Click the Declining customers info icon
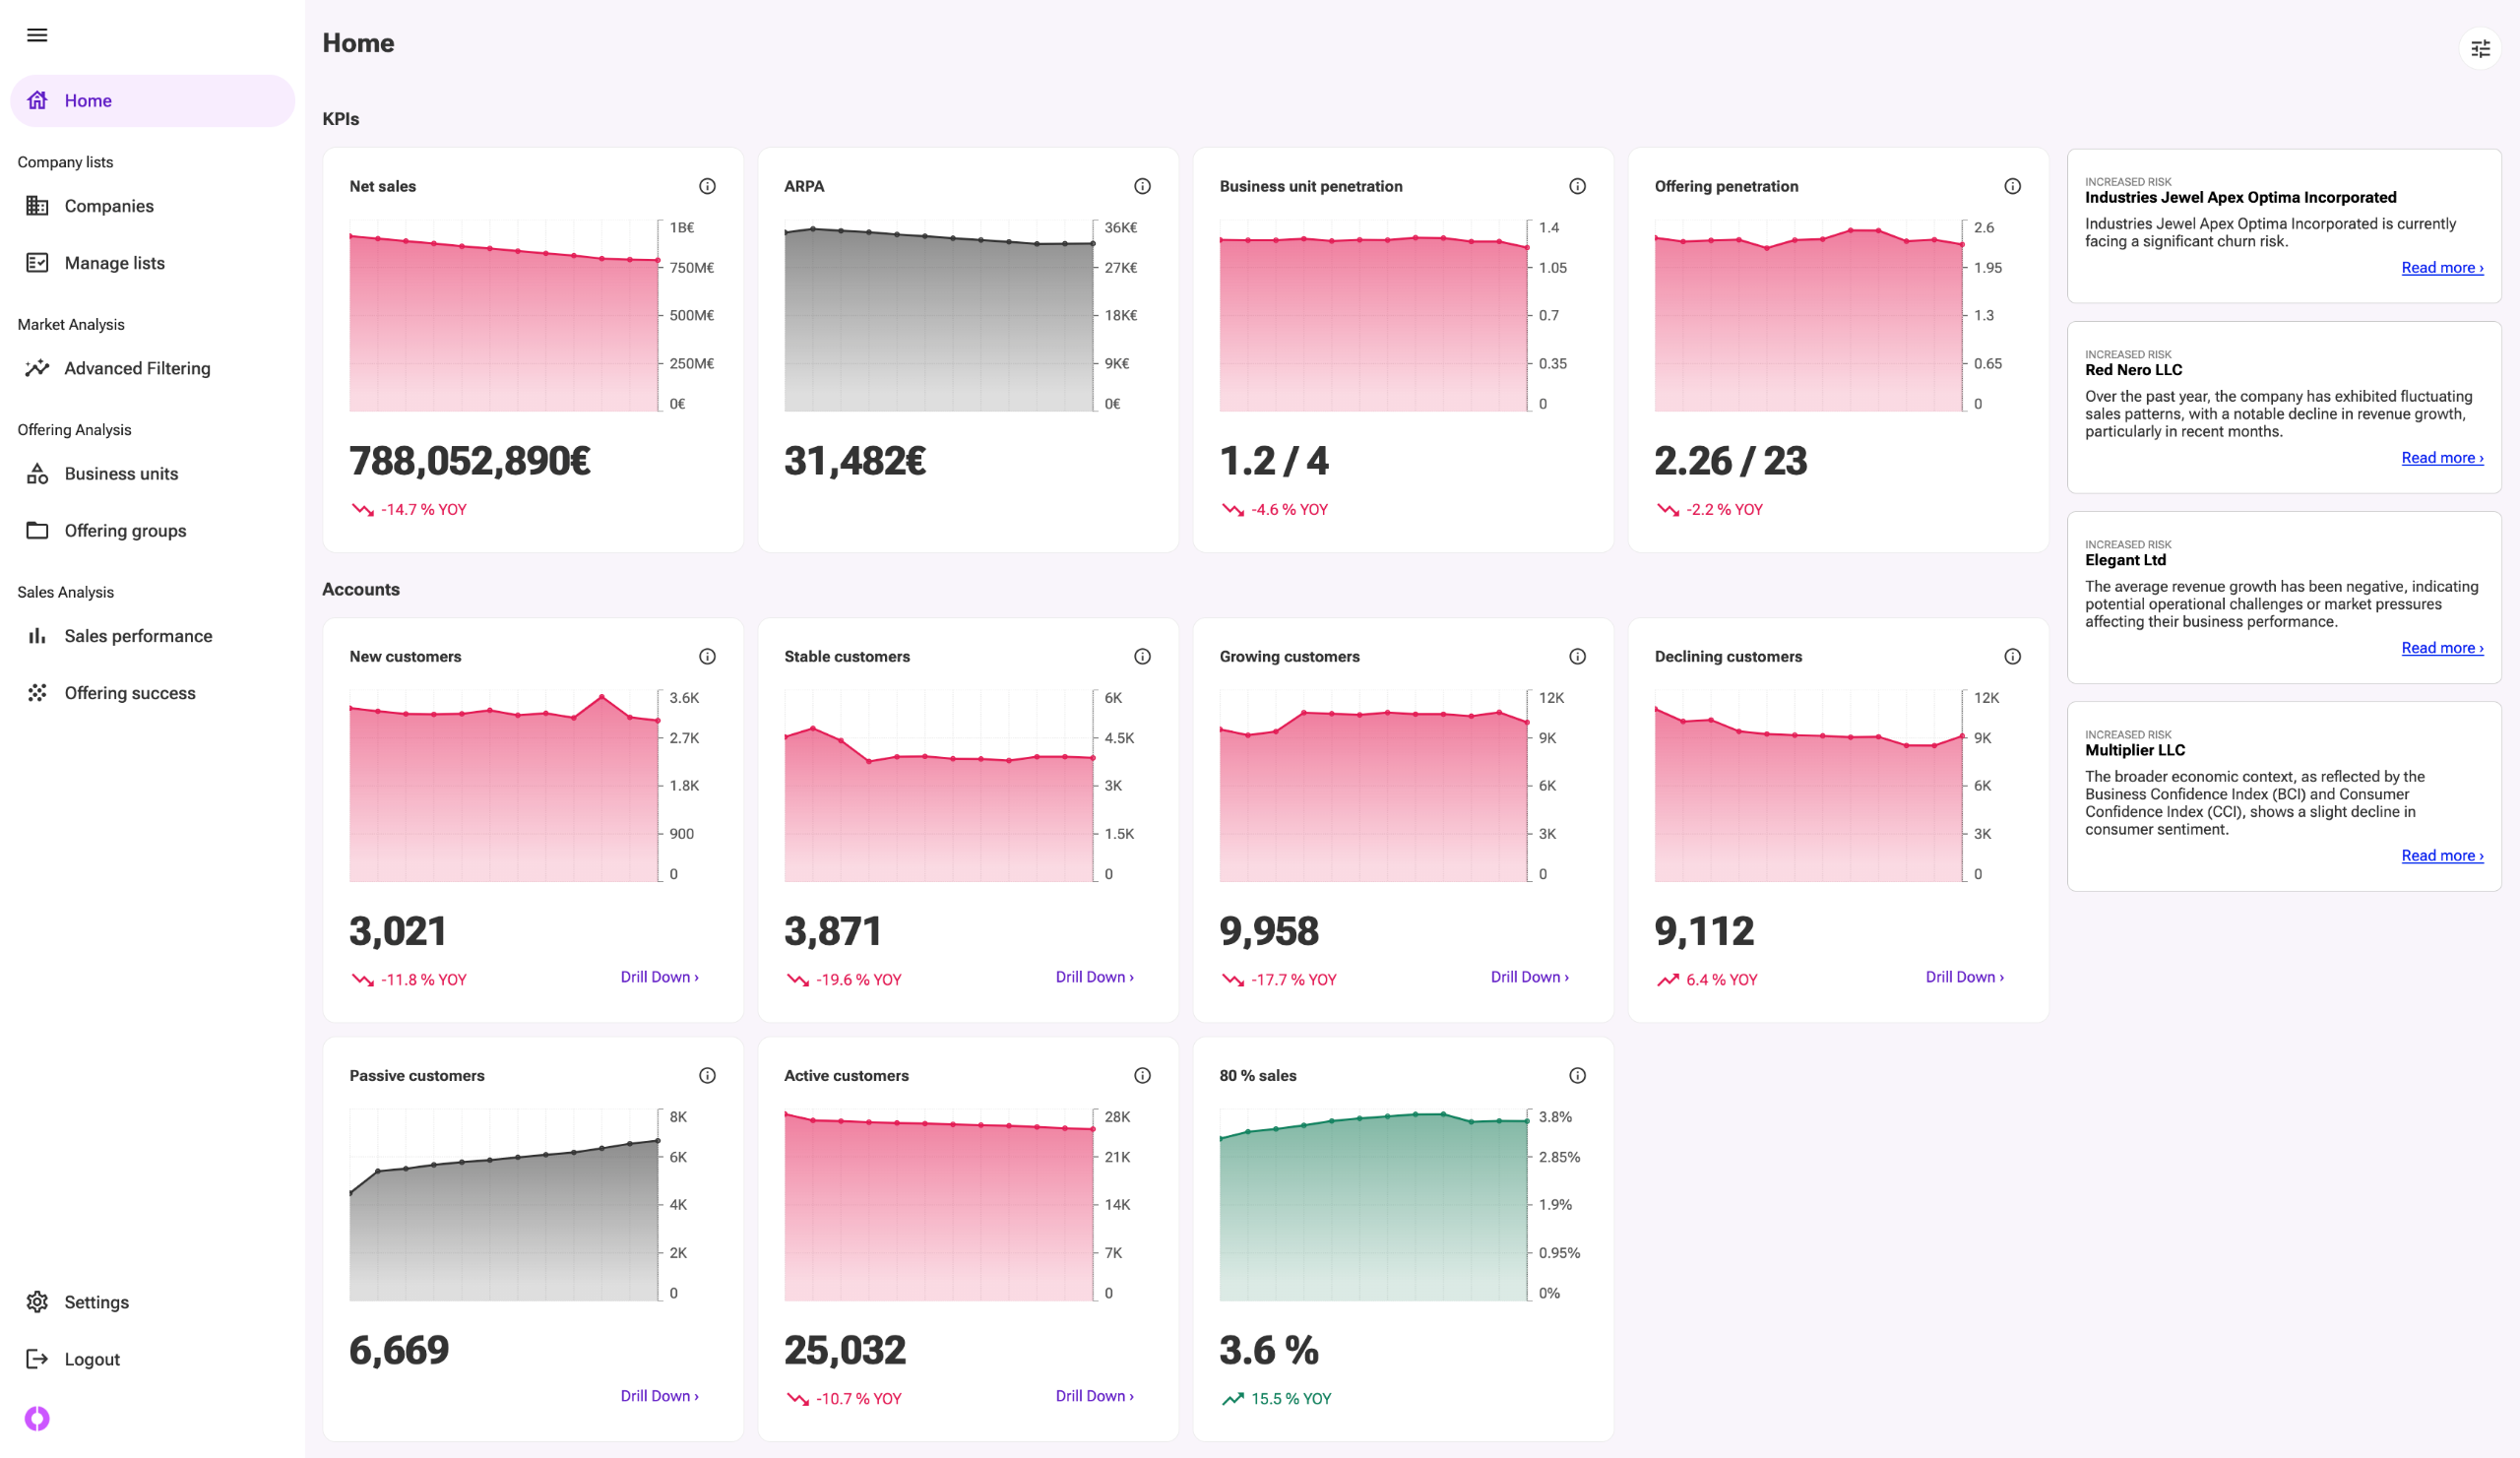The image size is (2520, 1458). point(2012,656)
